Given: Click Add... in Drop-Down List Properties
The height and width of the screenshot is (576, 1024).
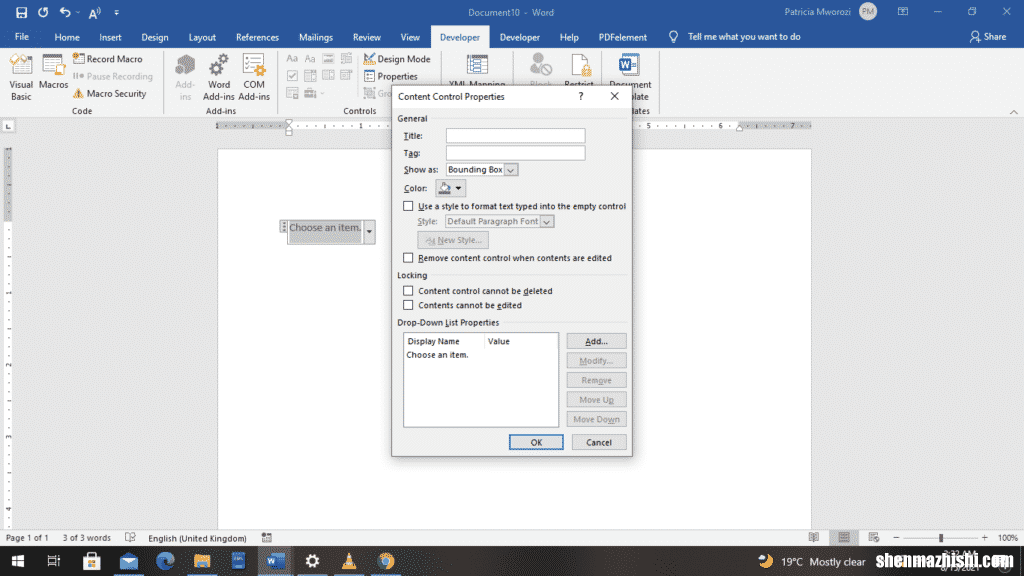Looking at the screenshot, I should tap(596, 341).
